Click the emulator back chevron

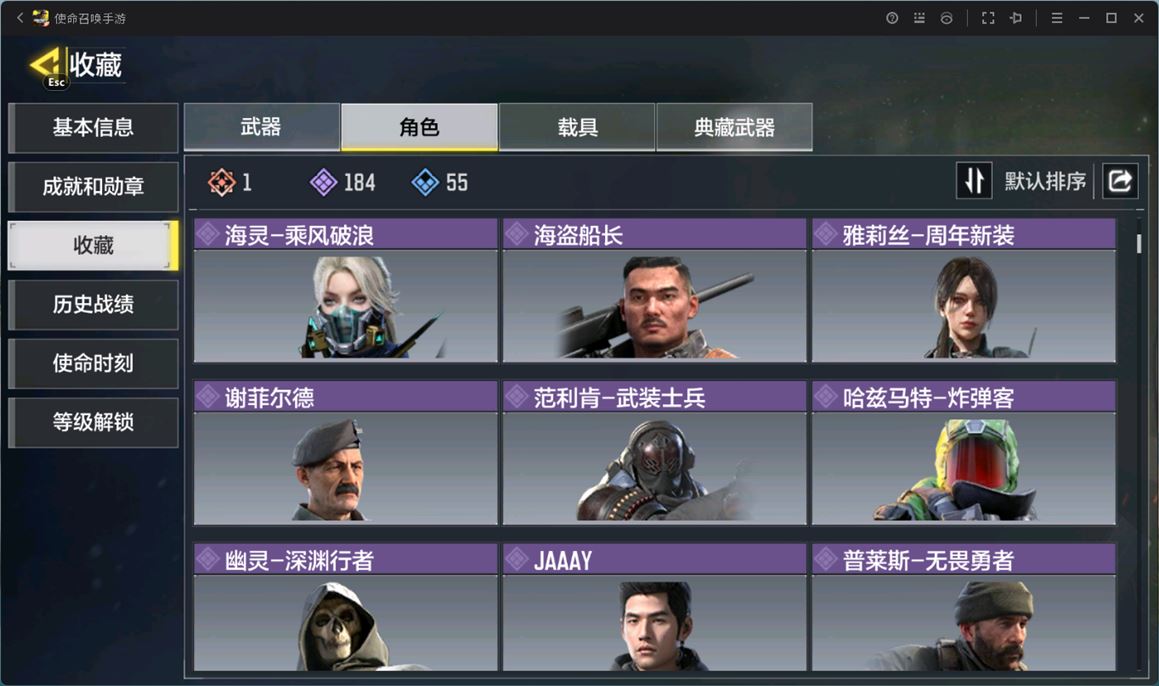click(20, 17)
